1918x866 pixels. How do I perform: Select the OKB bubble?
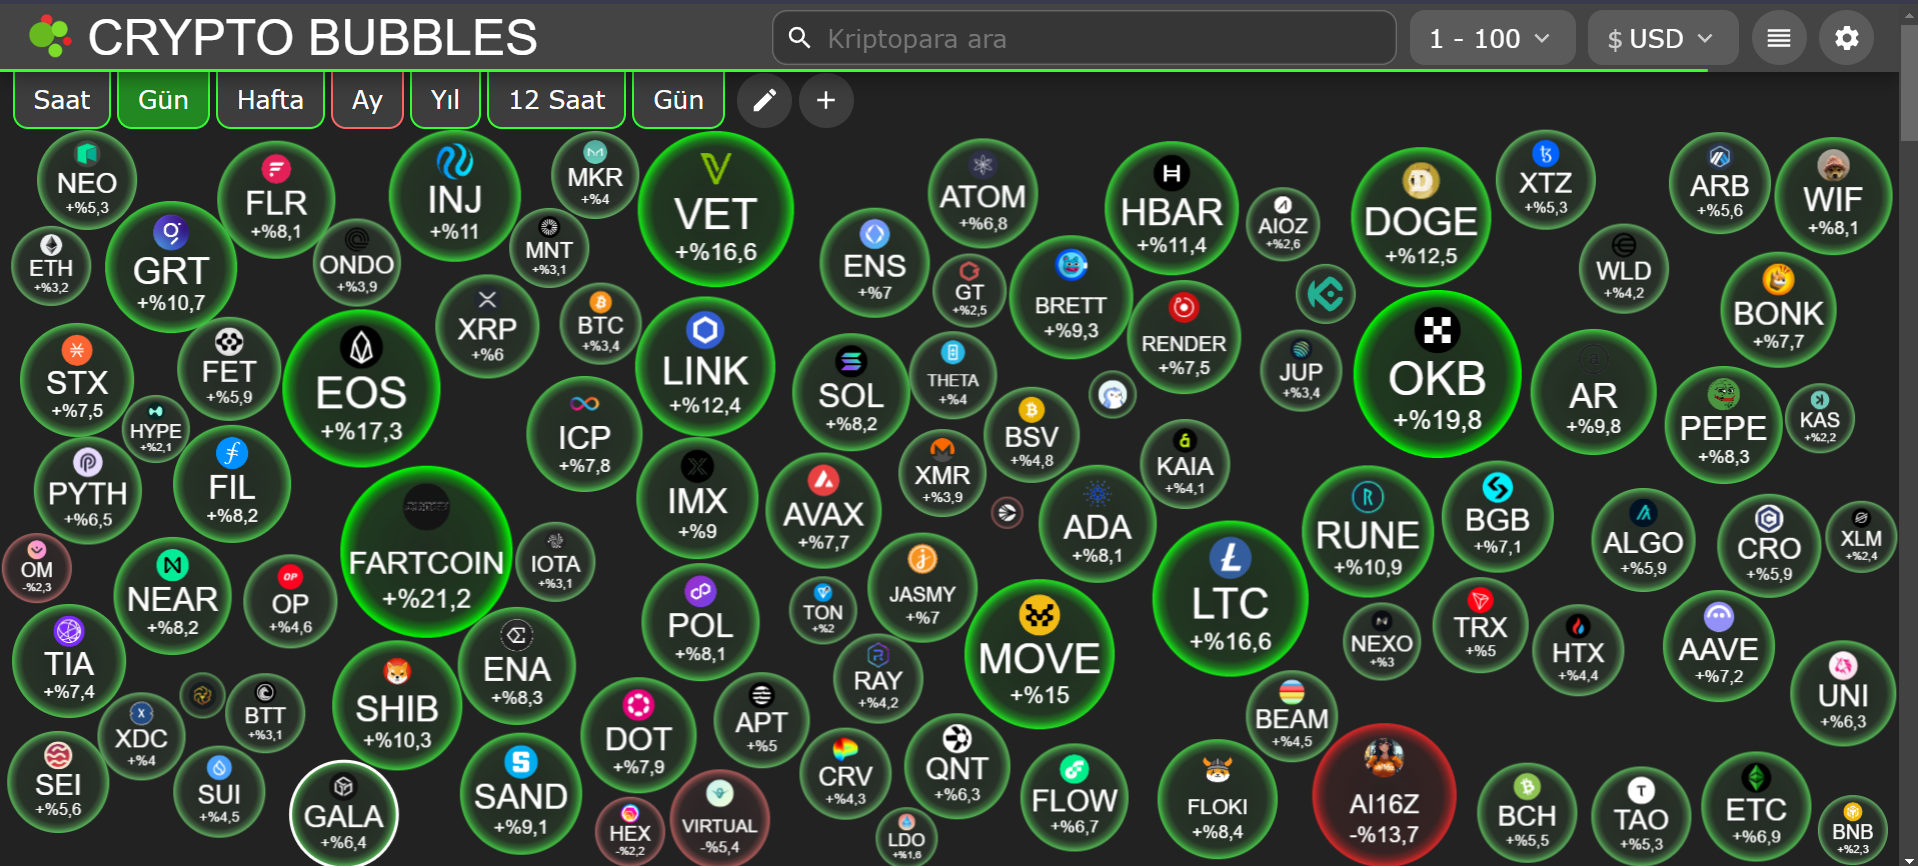tap(1437, 374)
